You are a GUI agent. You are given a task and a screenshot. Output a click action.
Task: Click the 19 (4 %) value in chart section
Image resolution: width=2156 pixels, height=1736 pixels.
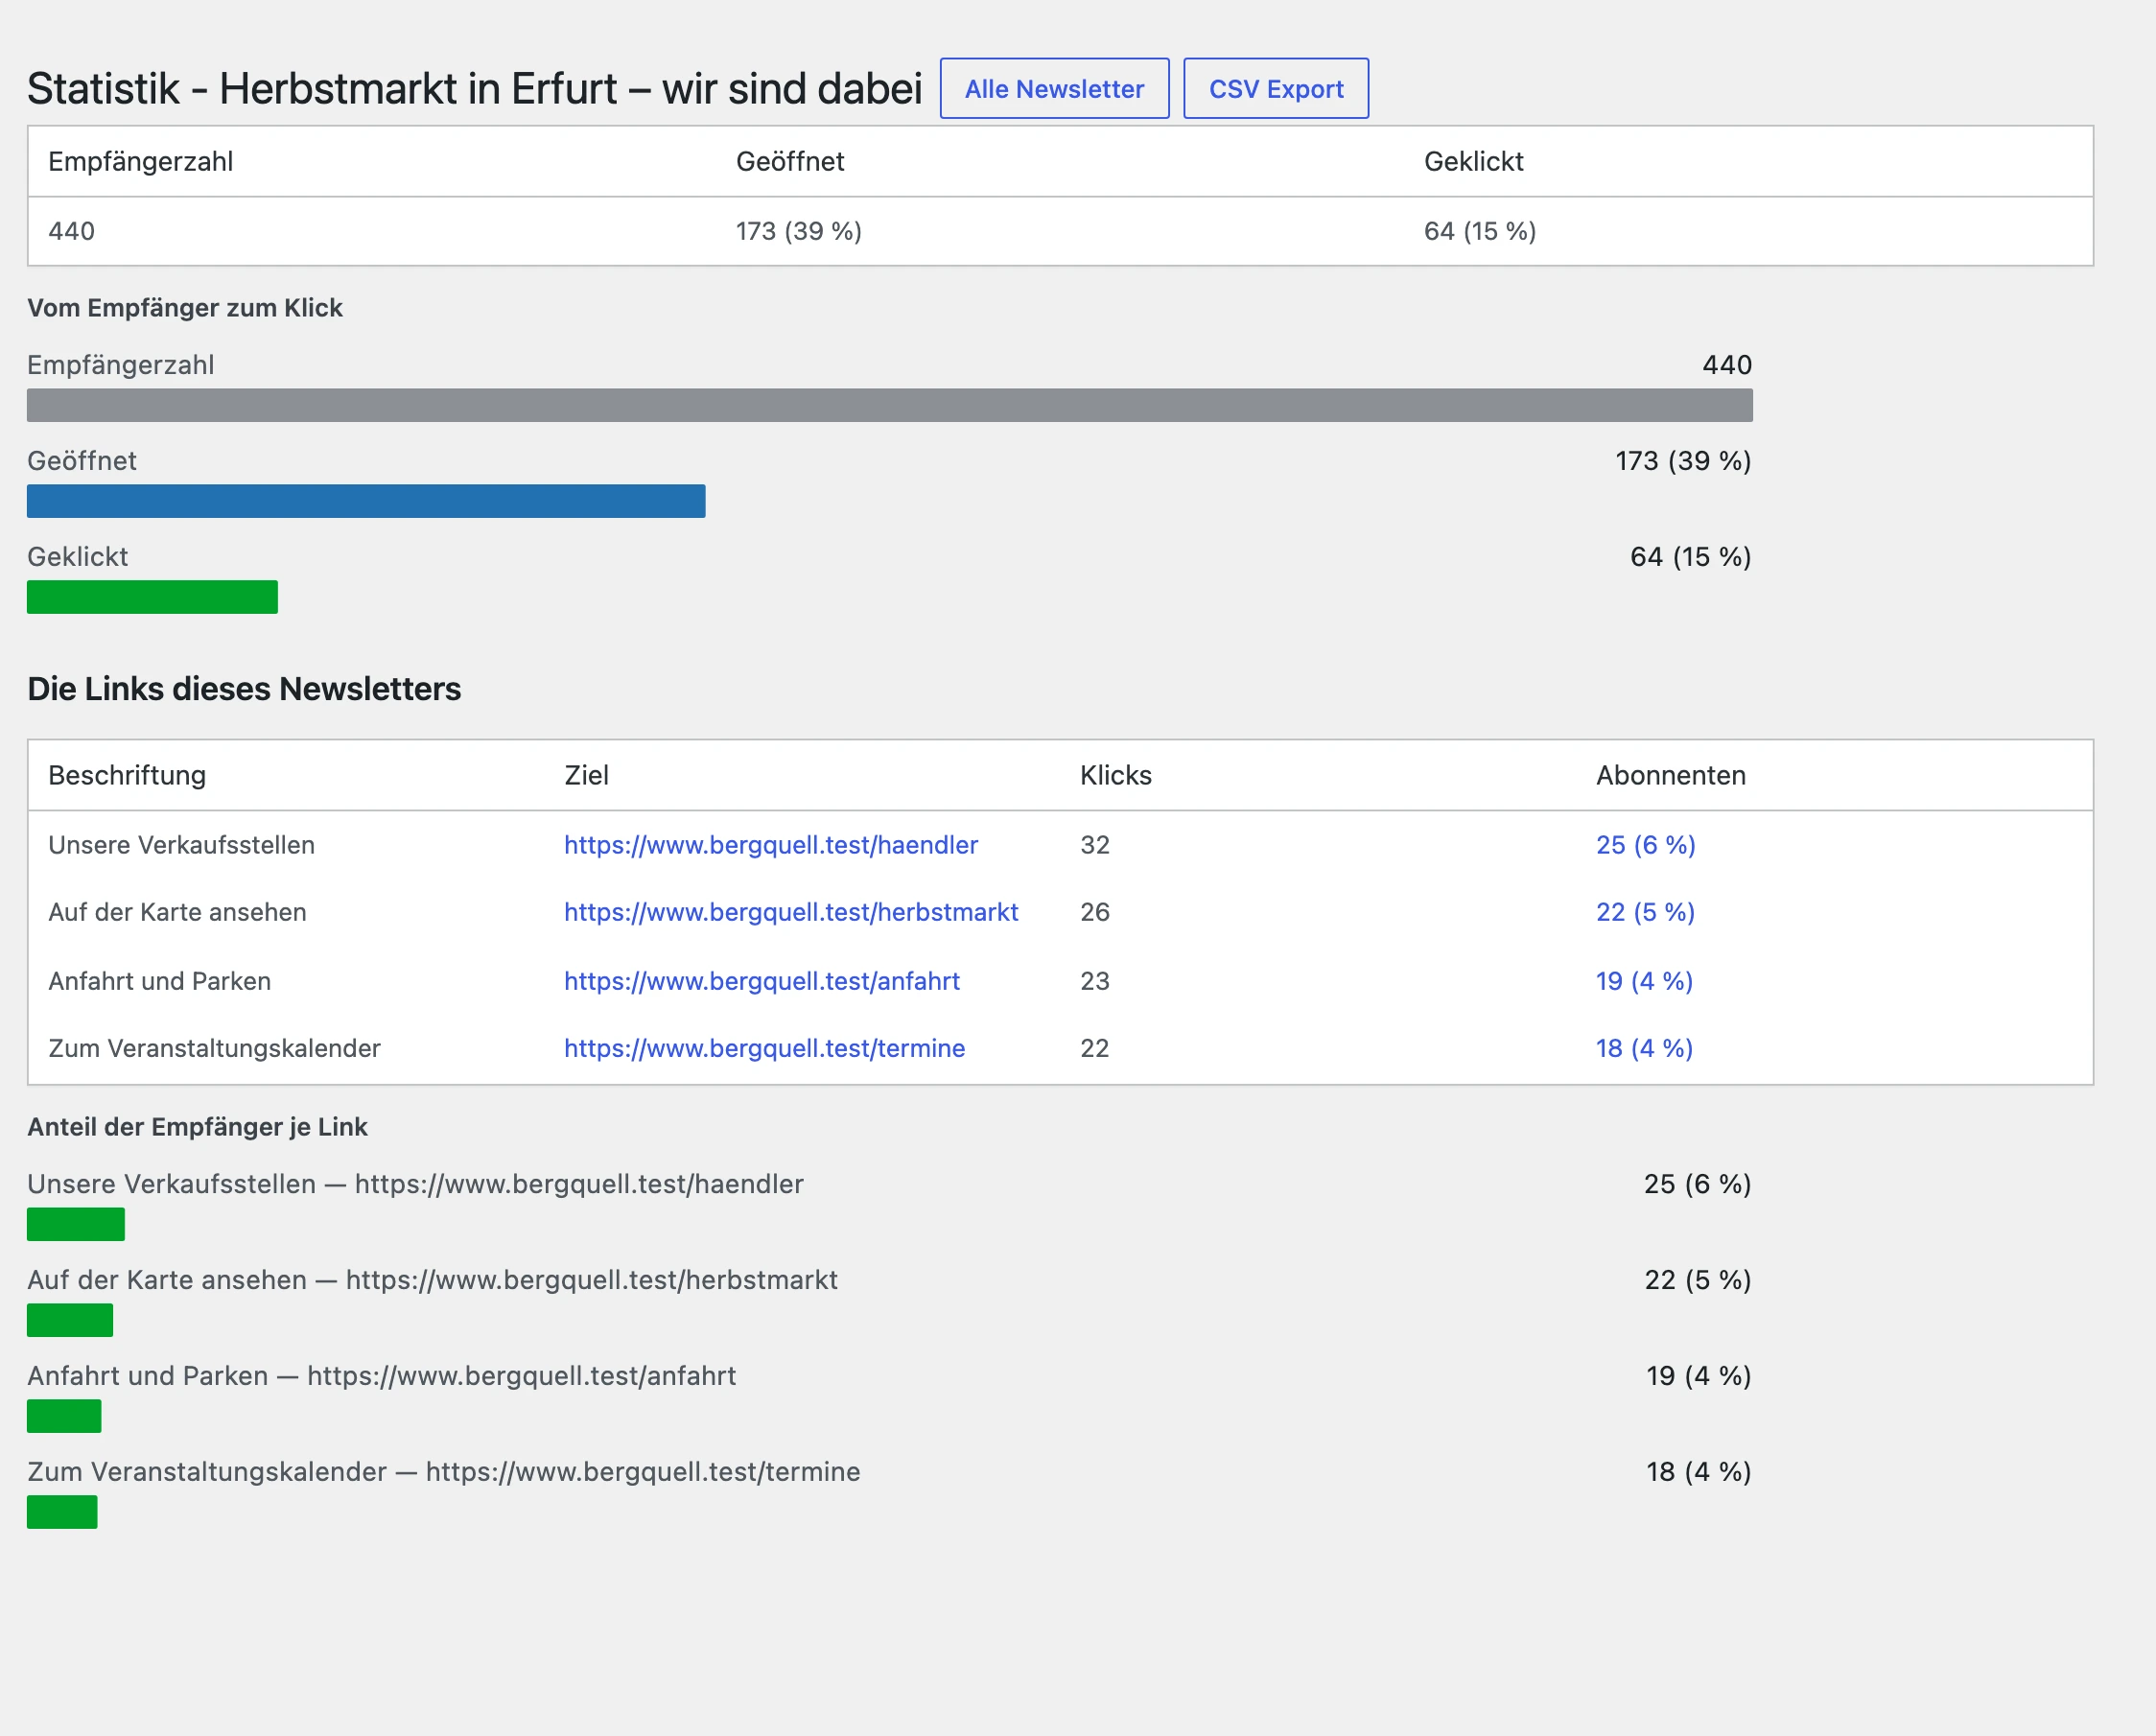tap(1699, 1376)
